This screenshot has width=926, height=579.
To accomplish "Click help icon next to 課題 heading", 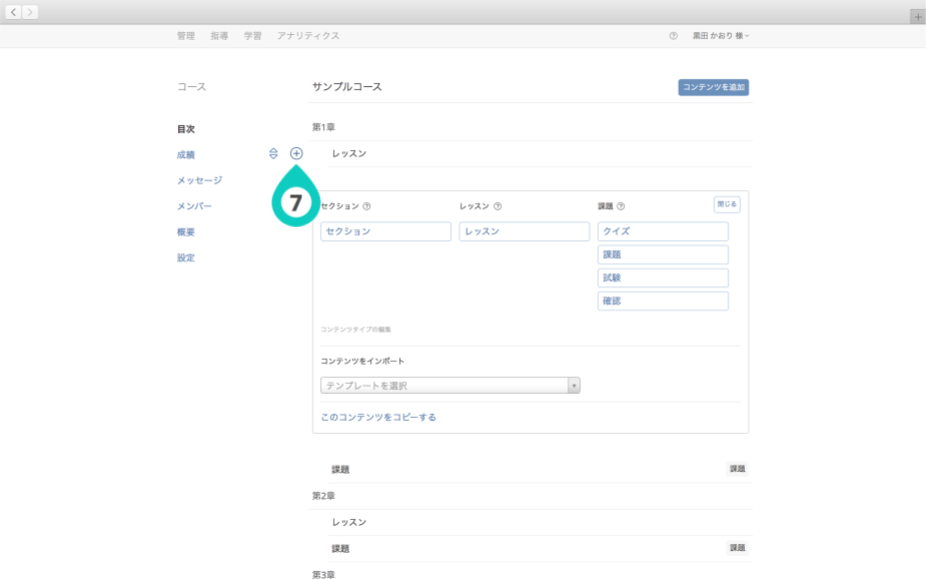I will click(x=621, y=207).
